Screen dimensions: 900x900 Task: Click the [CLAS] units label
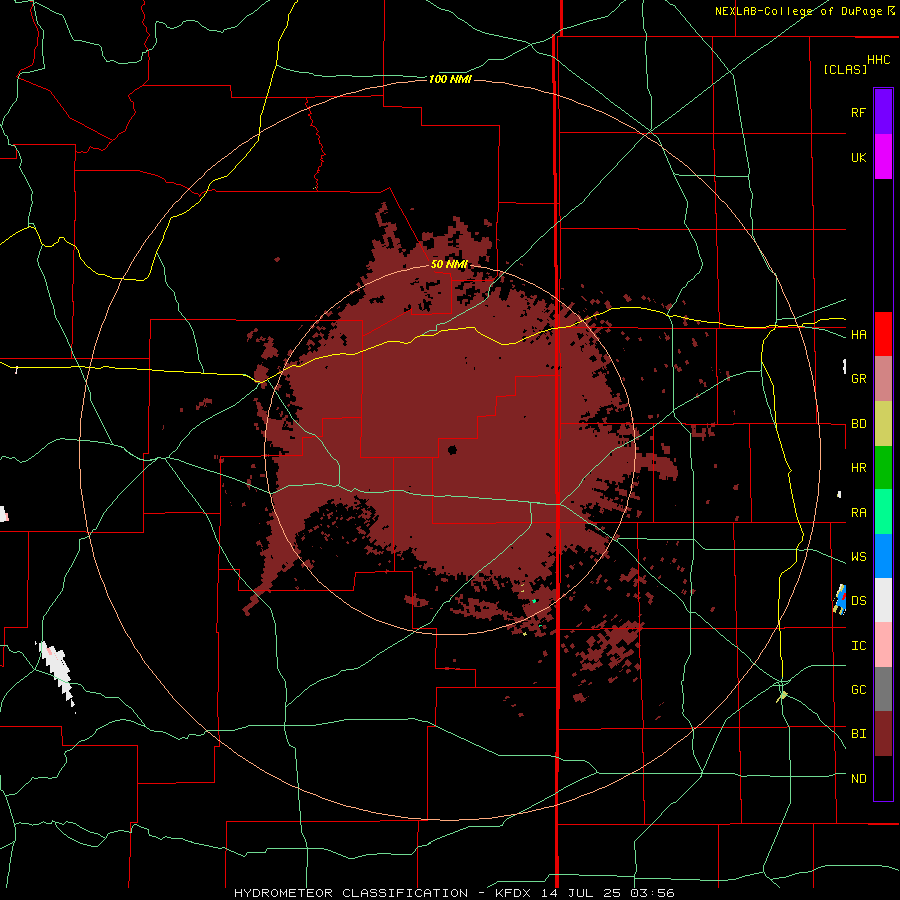point(845,69)
